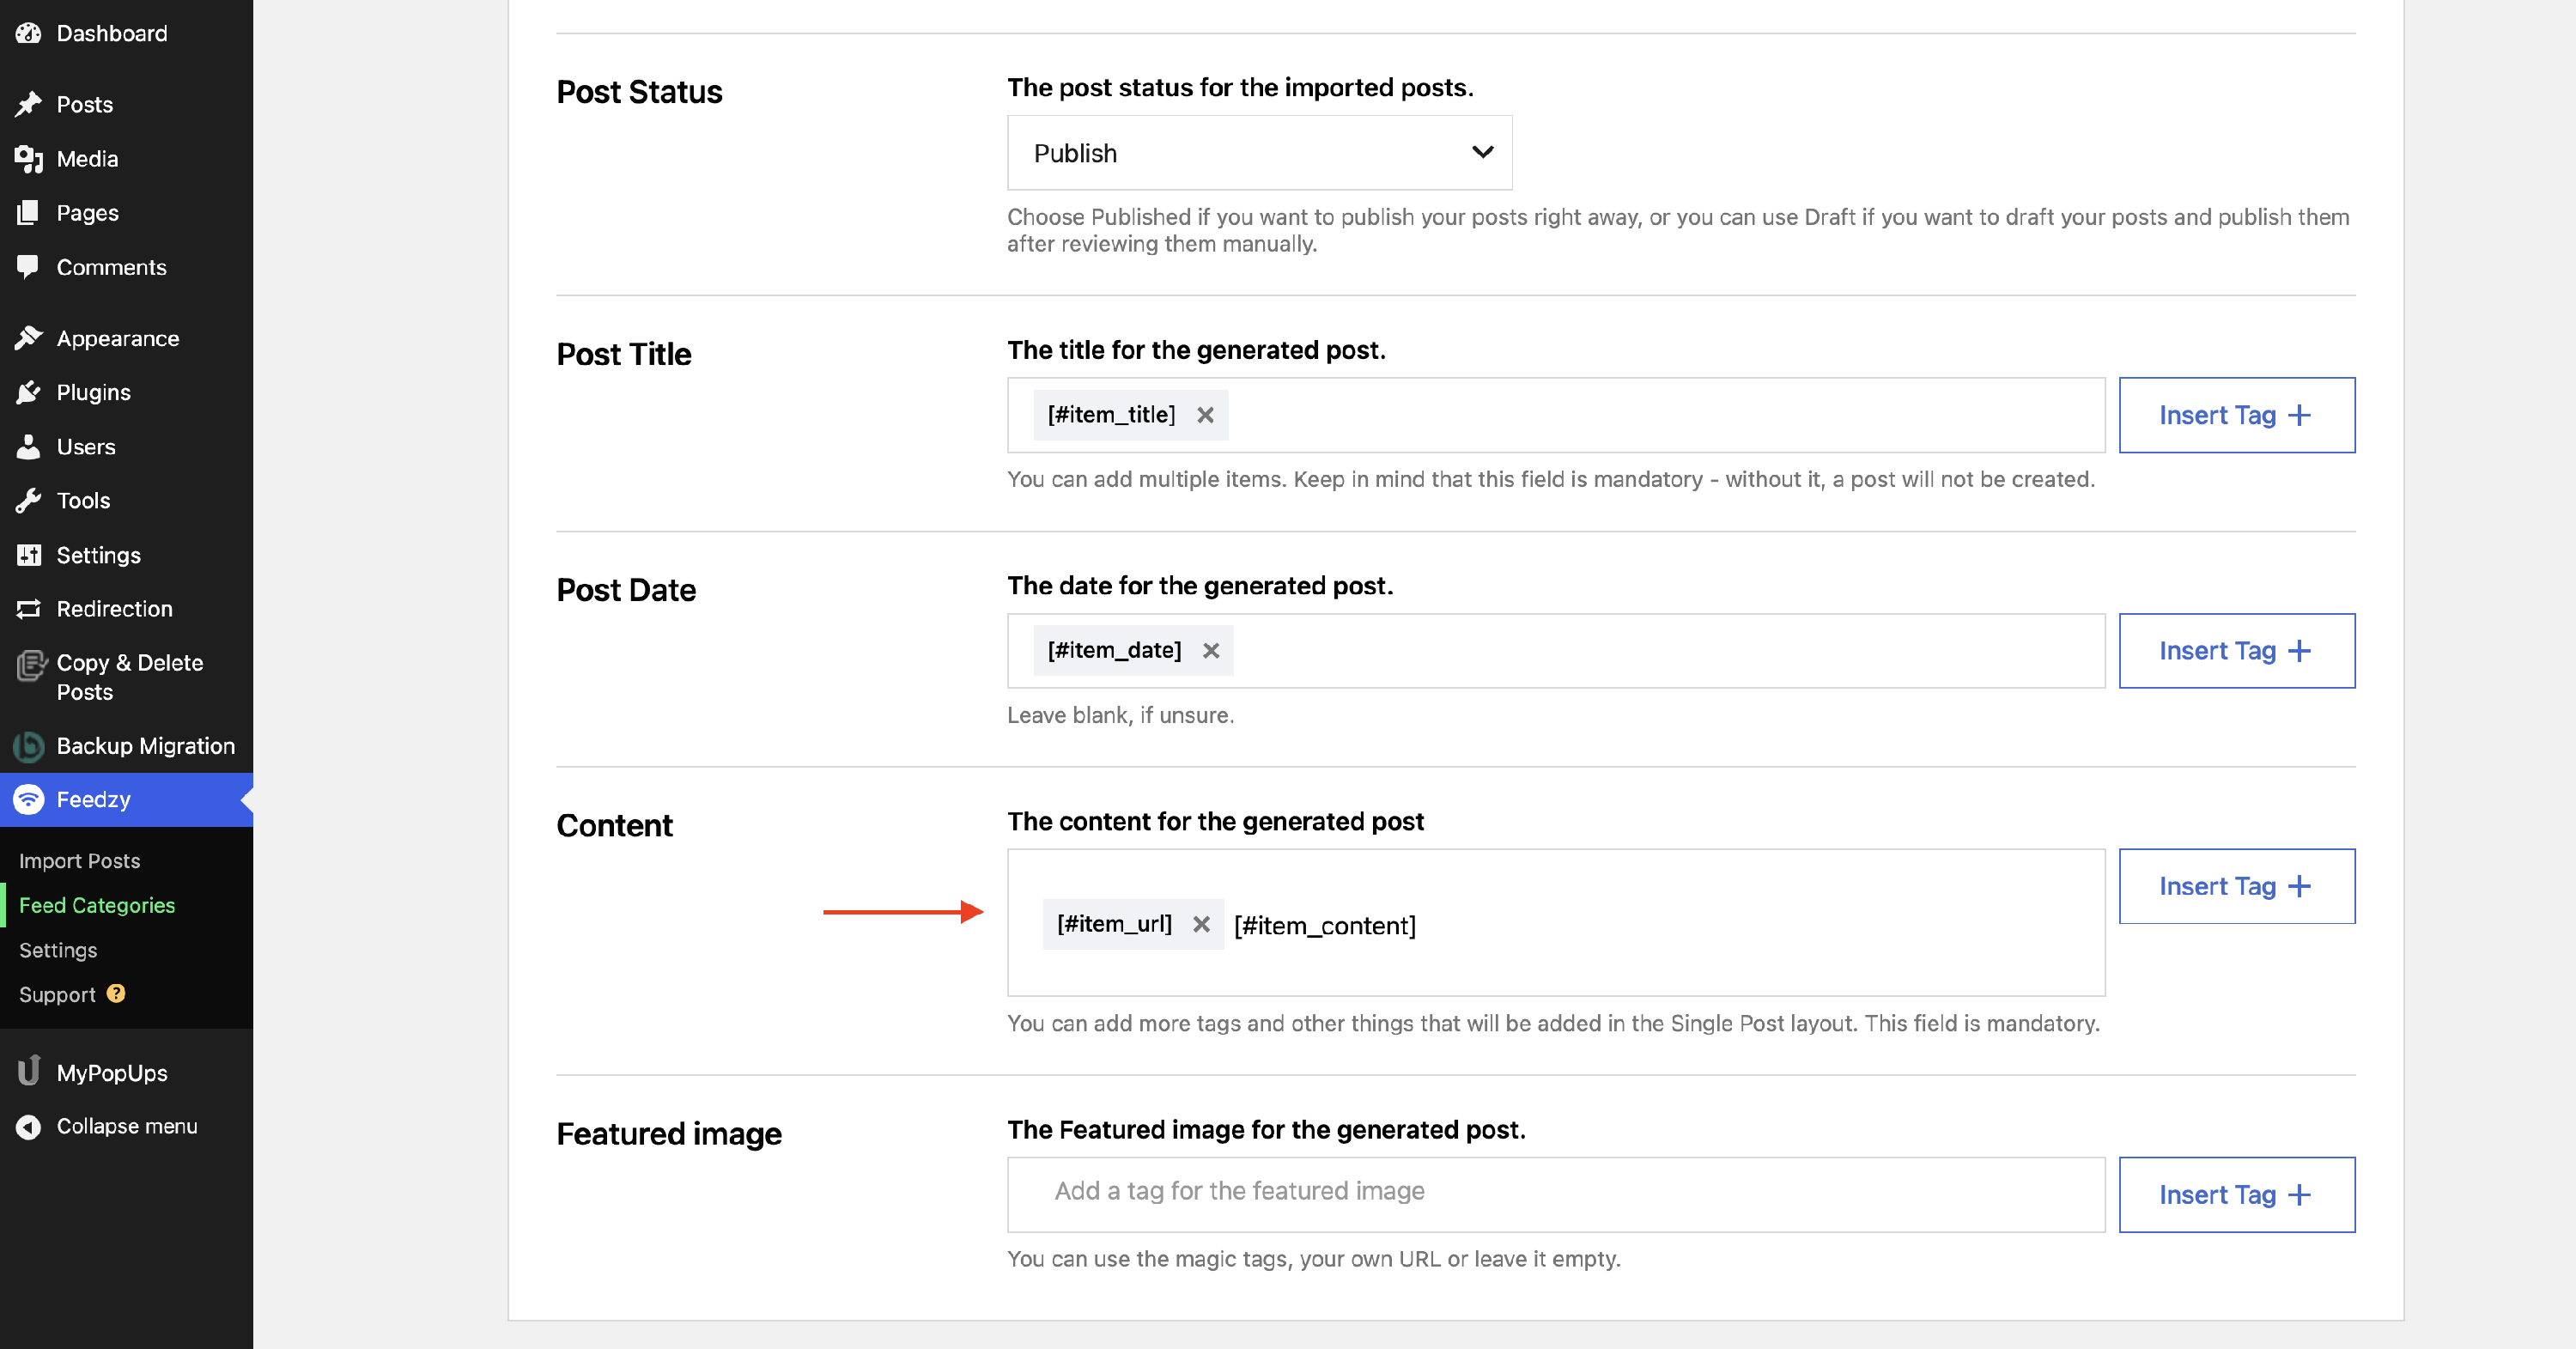Image resolution: width=2576 pixels, height=1349 pixels.
Task: Click Insert Tag beside Post Date
Action: point(2235,651)
